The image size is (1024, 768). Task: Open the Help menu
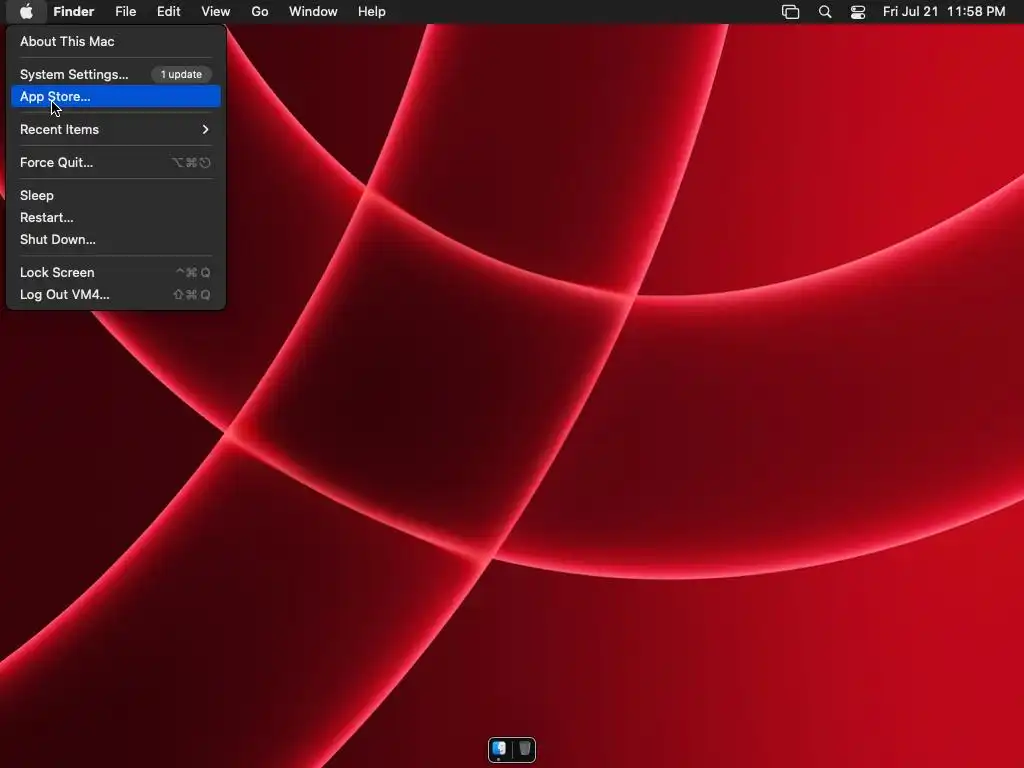(x=372, y=12)
